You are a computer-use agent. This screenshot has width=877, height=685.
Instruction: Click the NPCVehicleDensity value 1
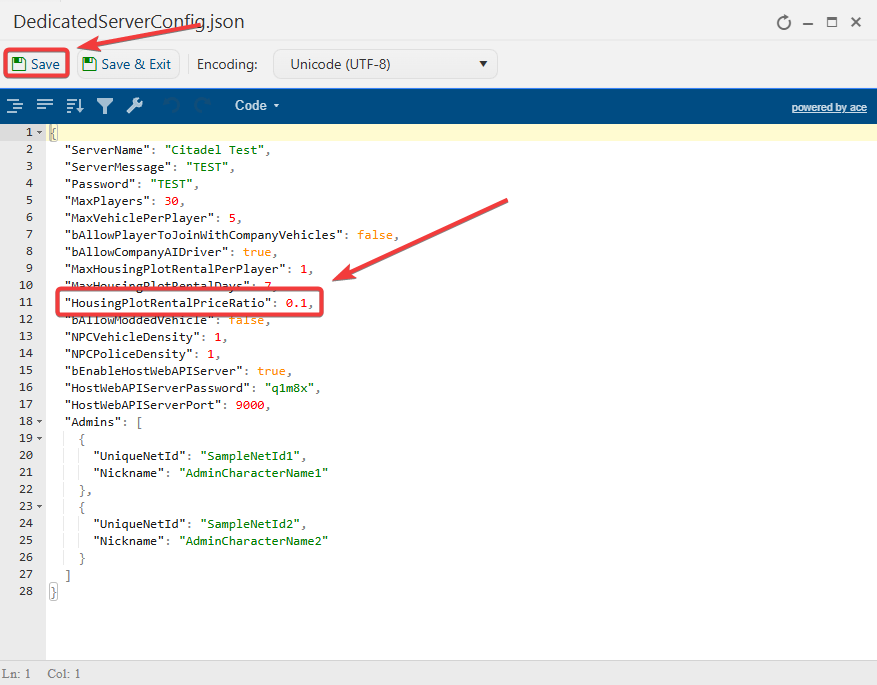218,337
